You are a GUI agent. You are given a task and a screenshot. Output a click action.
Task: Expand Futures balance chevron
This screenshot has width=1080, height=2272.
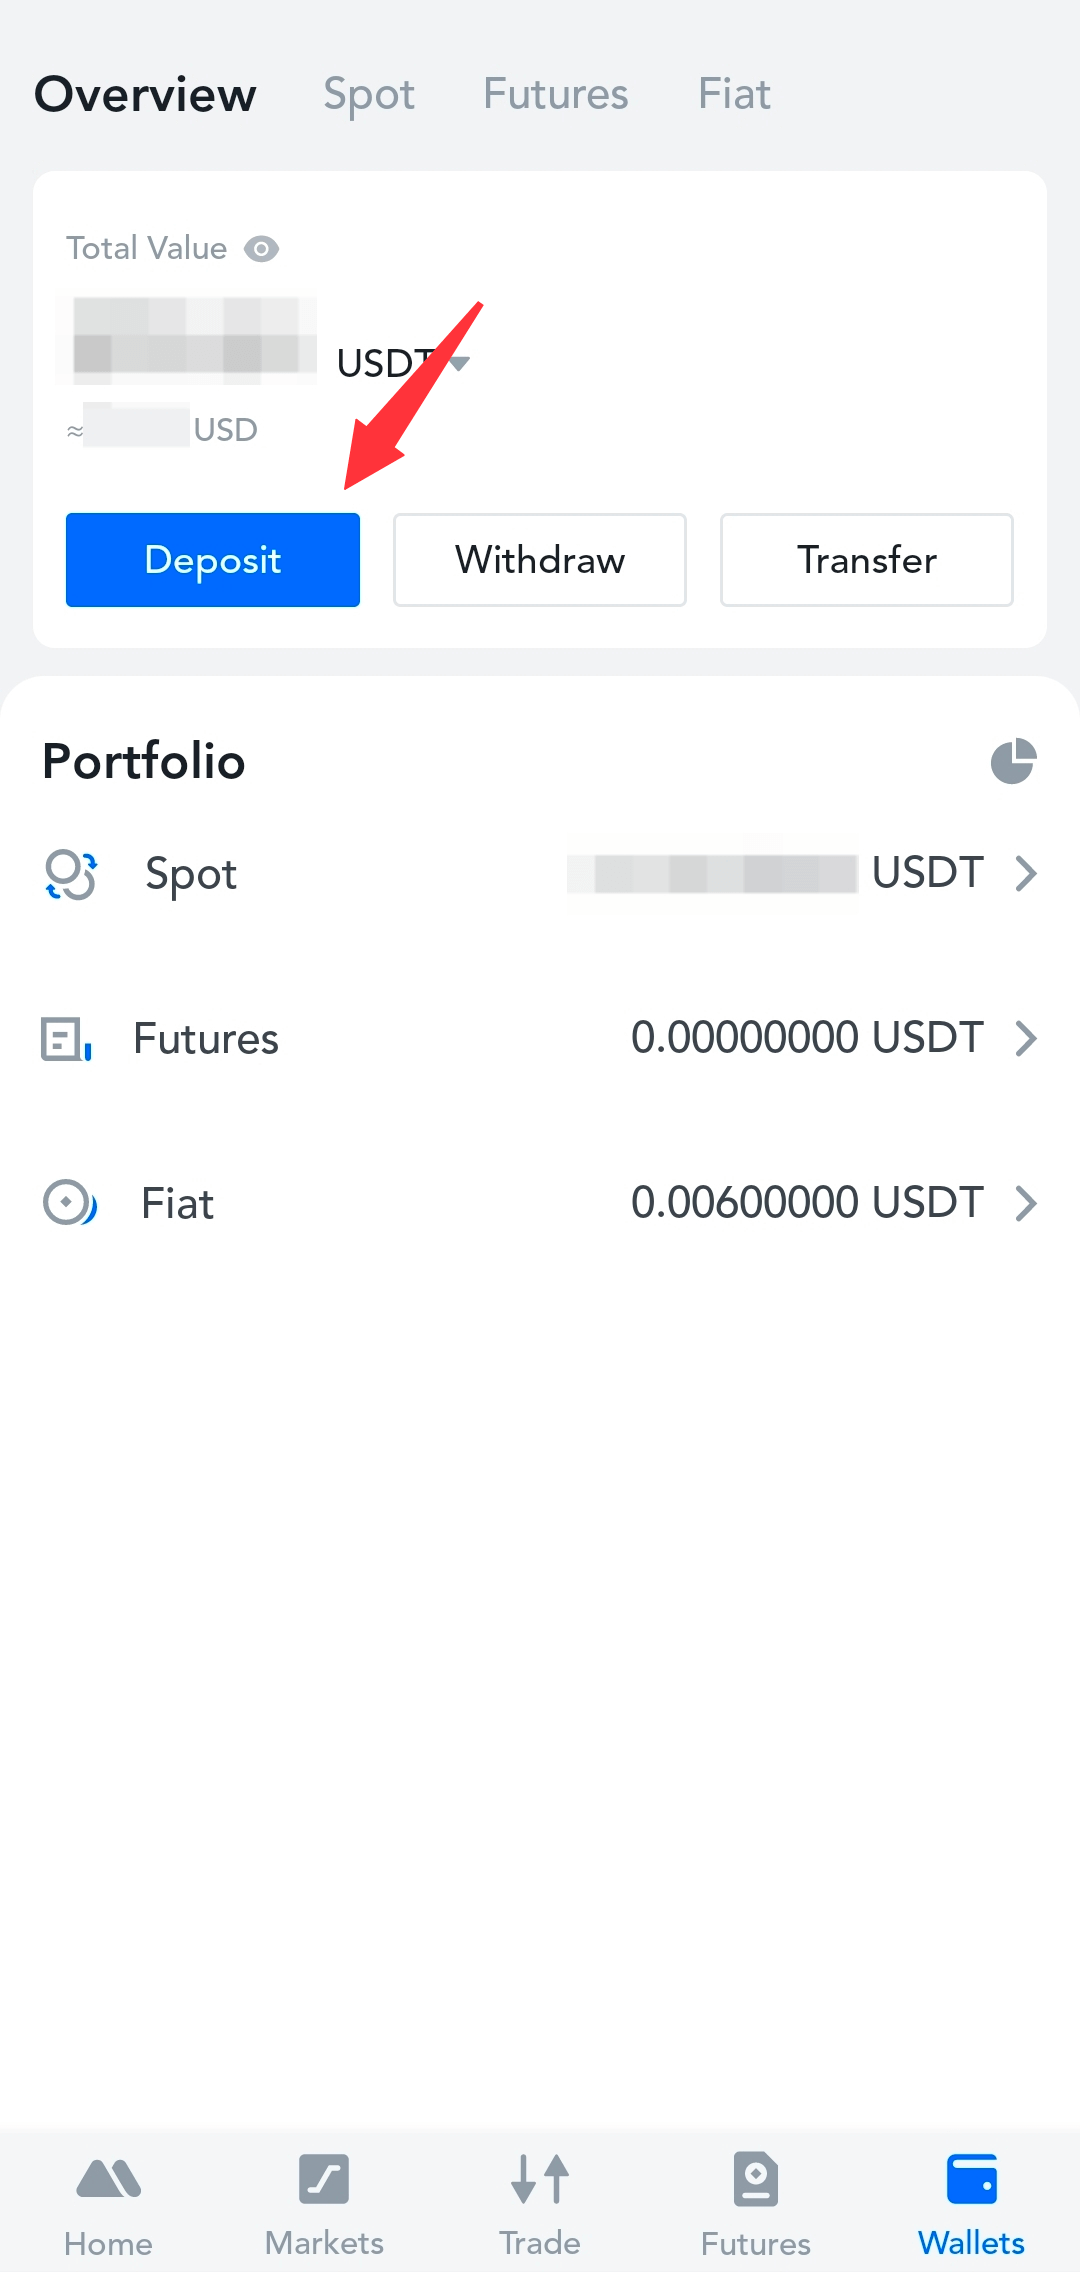click(x=1026, y=1038)
